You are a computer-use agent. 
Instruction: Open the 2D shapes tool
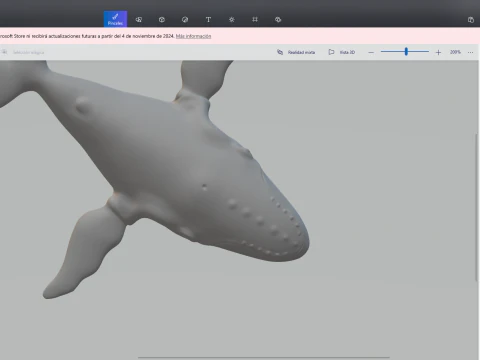coord(139,20)
